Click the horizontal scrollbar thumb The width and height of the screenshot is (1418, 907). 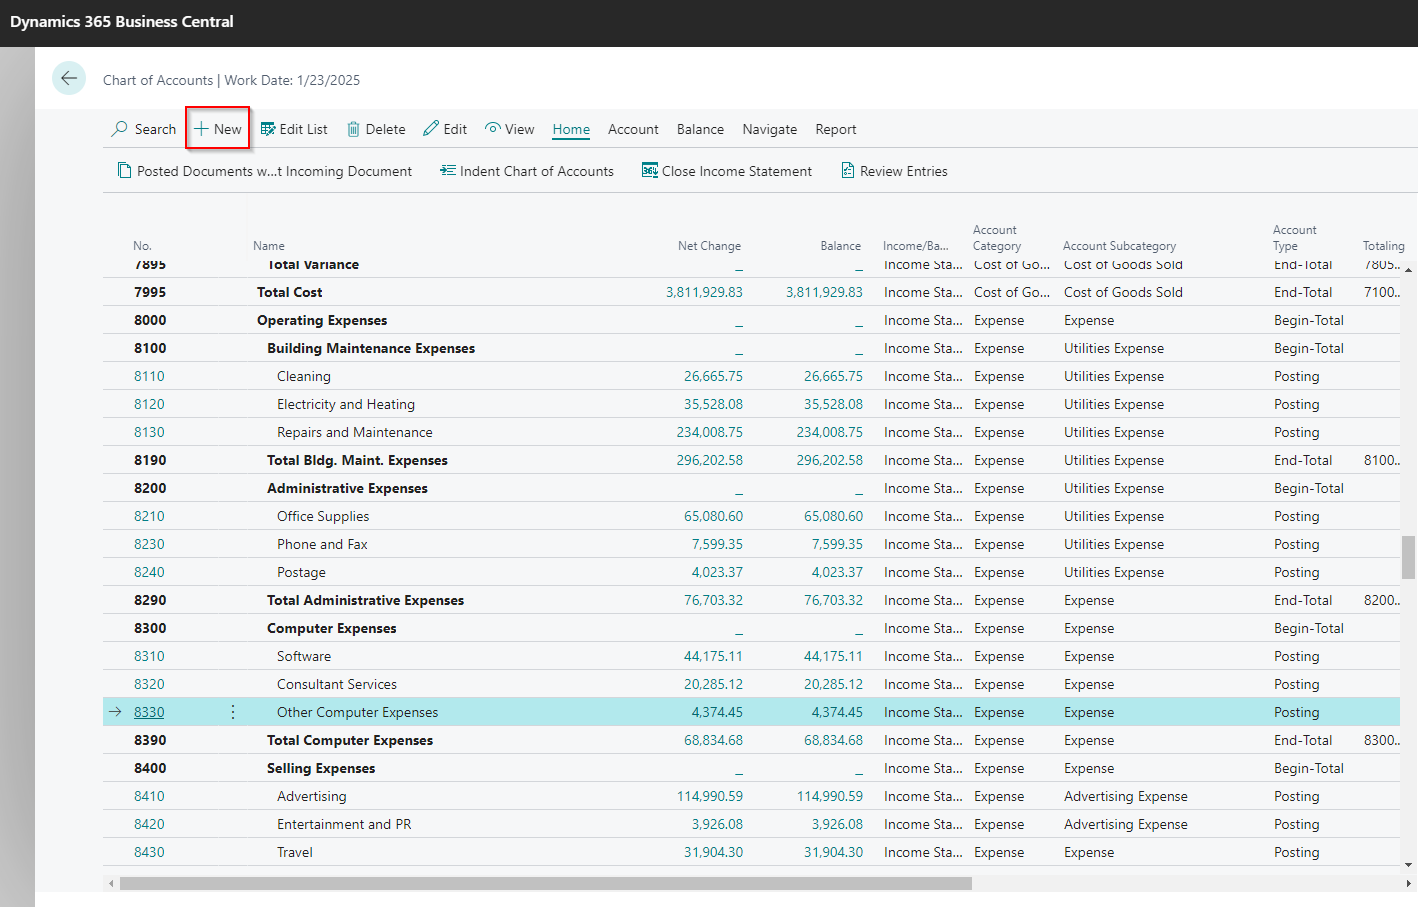[545, 883]
